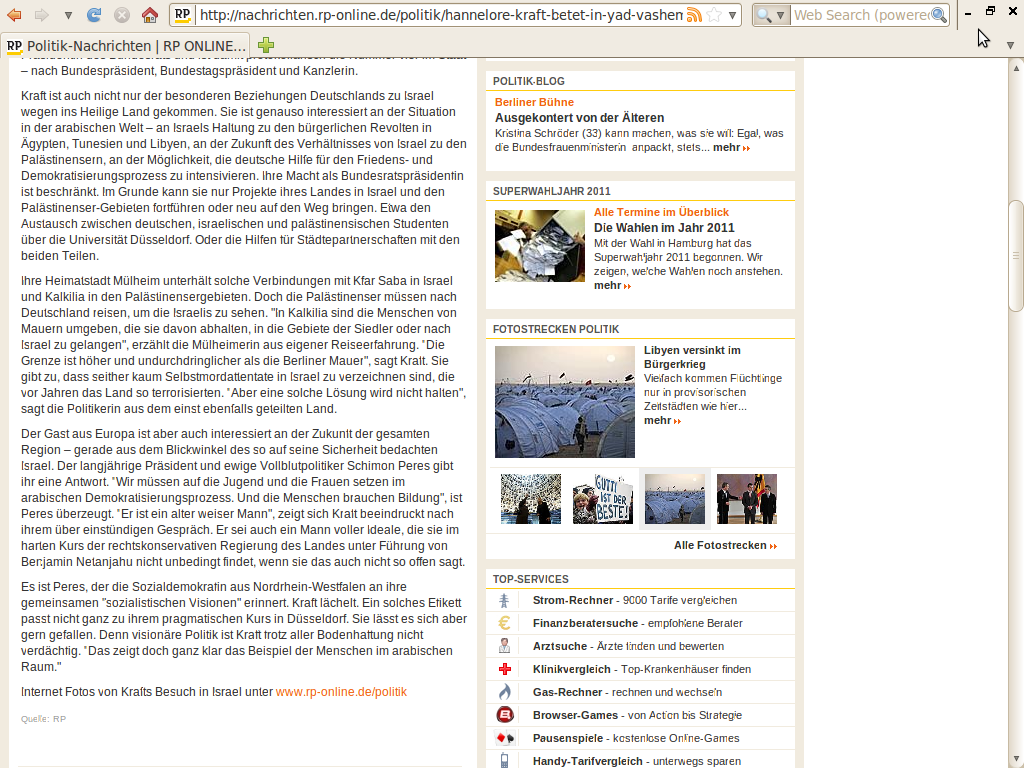Reload the page with the refresh icon
This screenshot has width=1024, height=768.
94,14
